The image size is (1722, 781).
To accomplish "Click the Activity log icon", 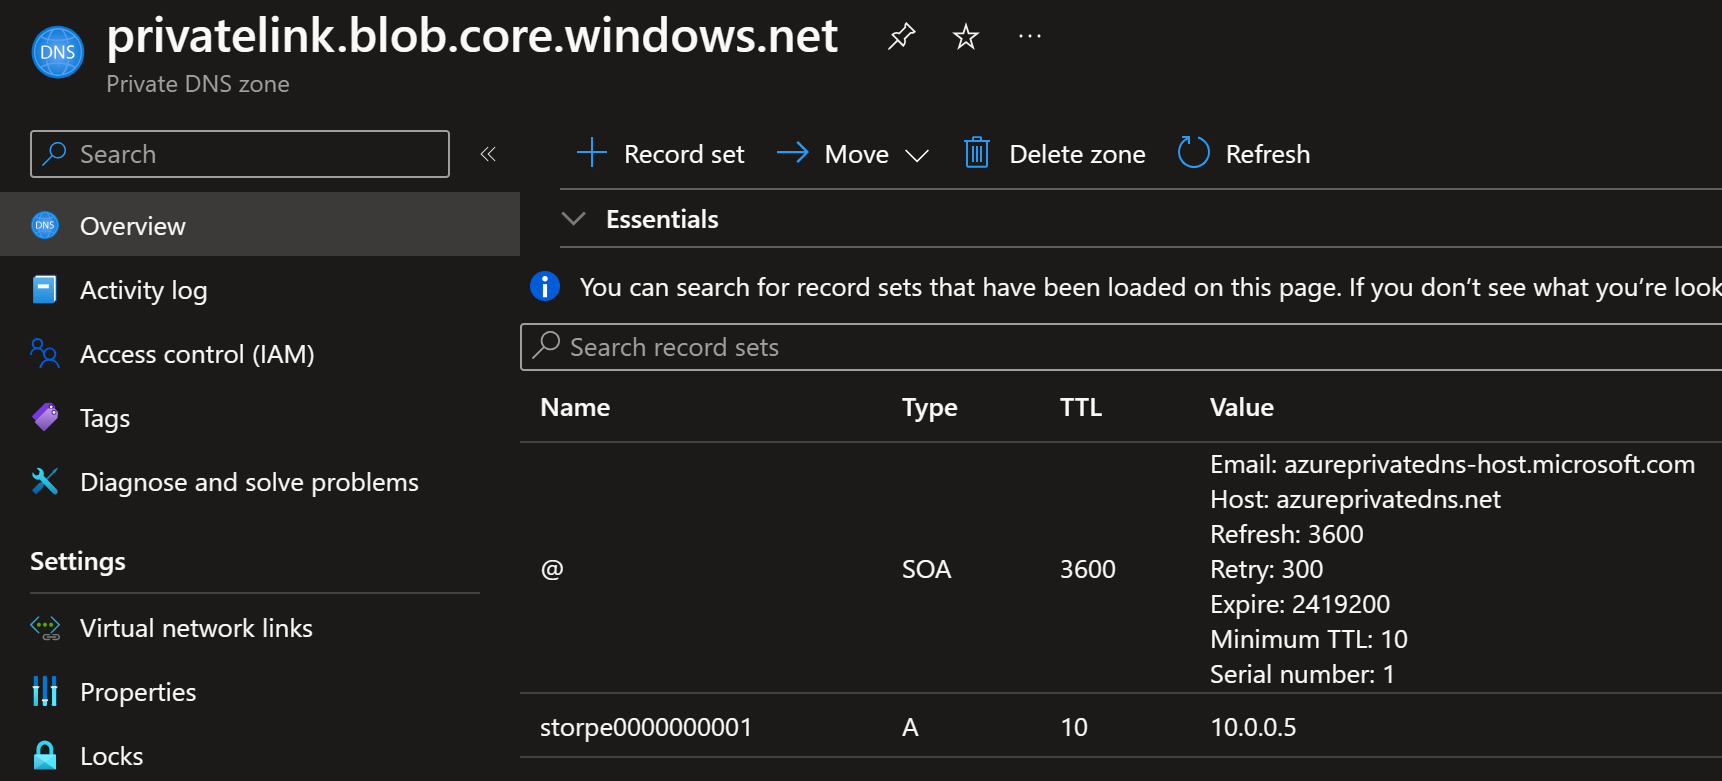I will [x=45, y=289].
